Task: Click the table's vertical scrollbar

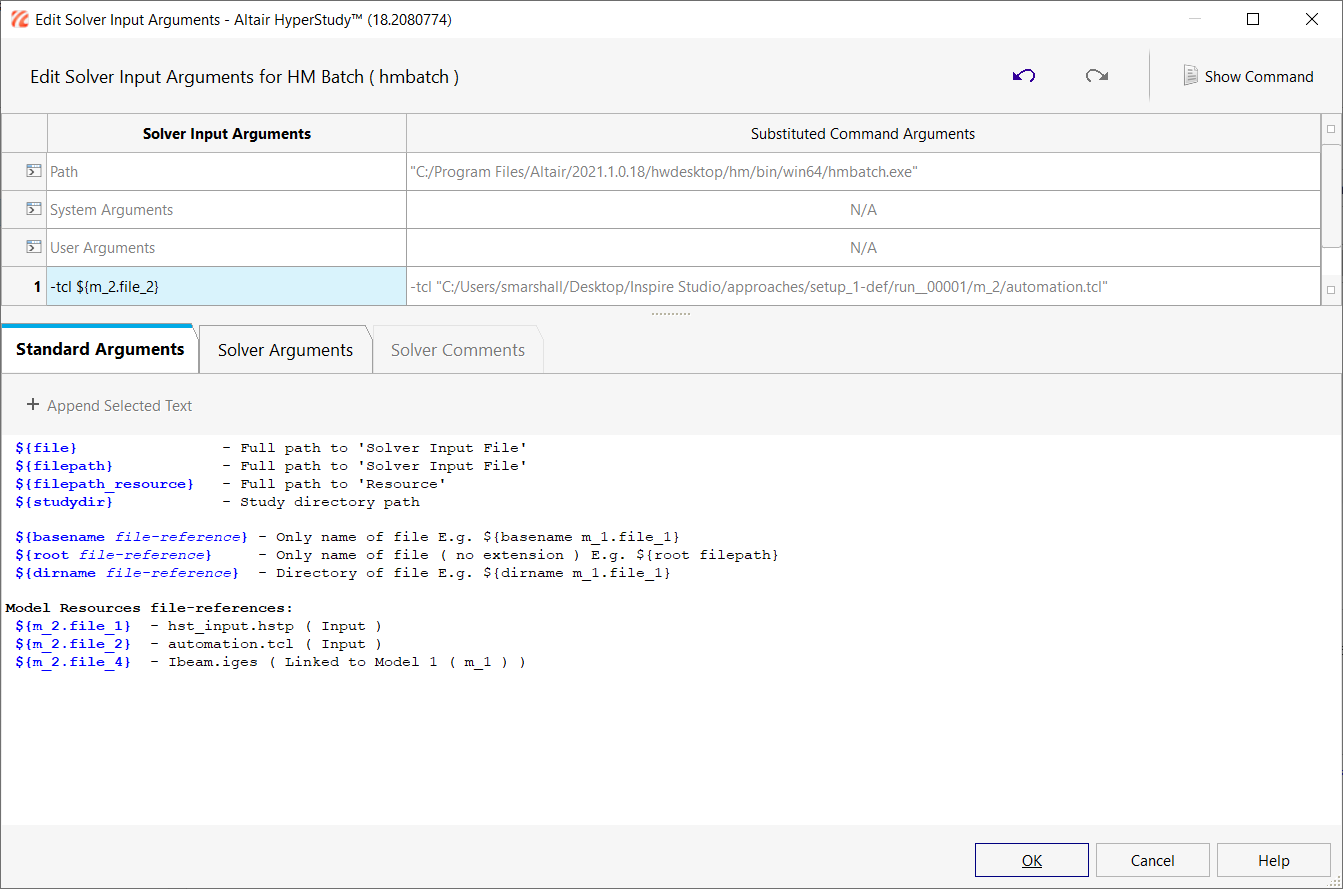Action: click(x=1331, y=195)
